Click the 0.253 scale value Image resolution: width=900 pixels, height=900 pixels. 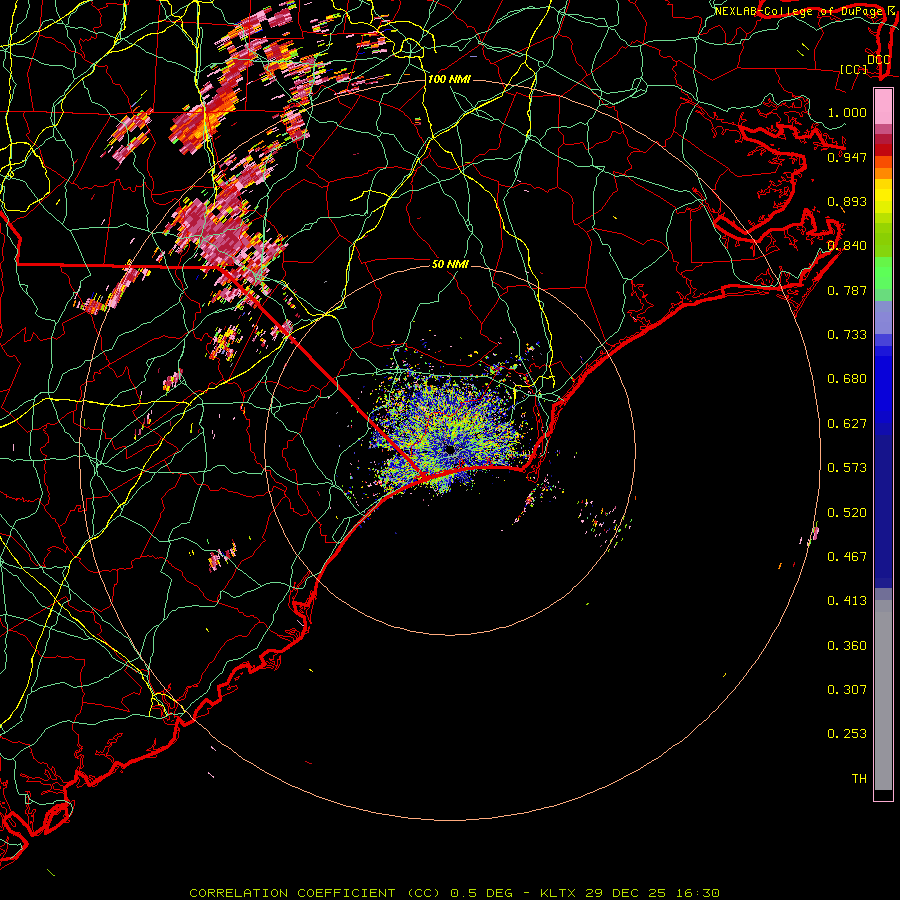(847, 734)
